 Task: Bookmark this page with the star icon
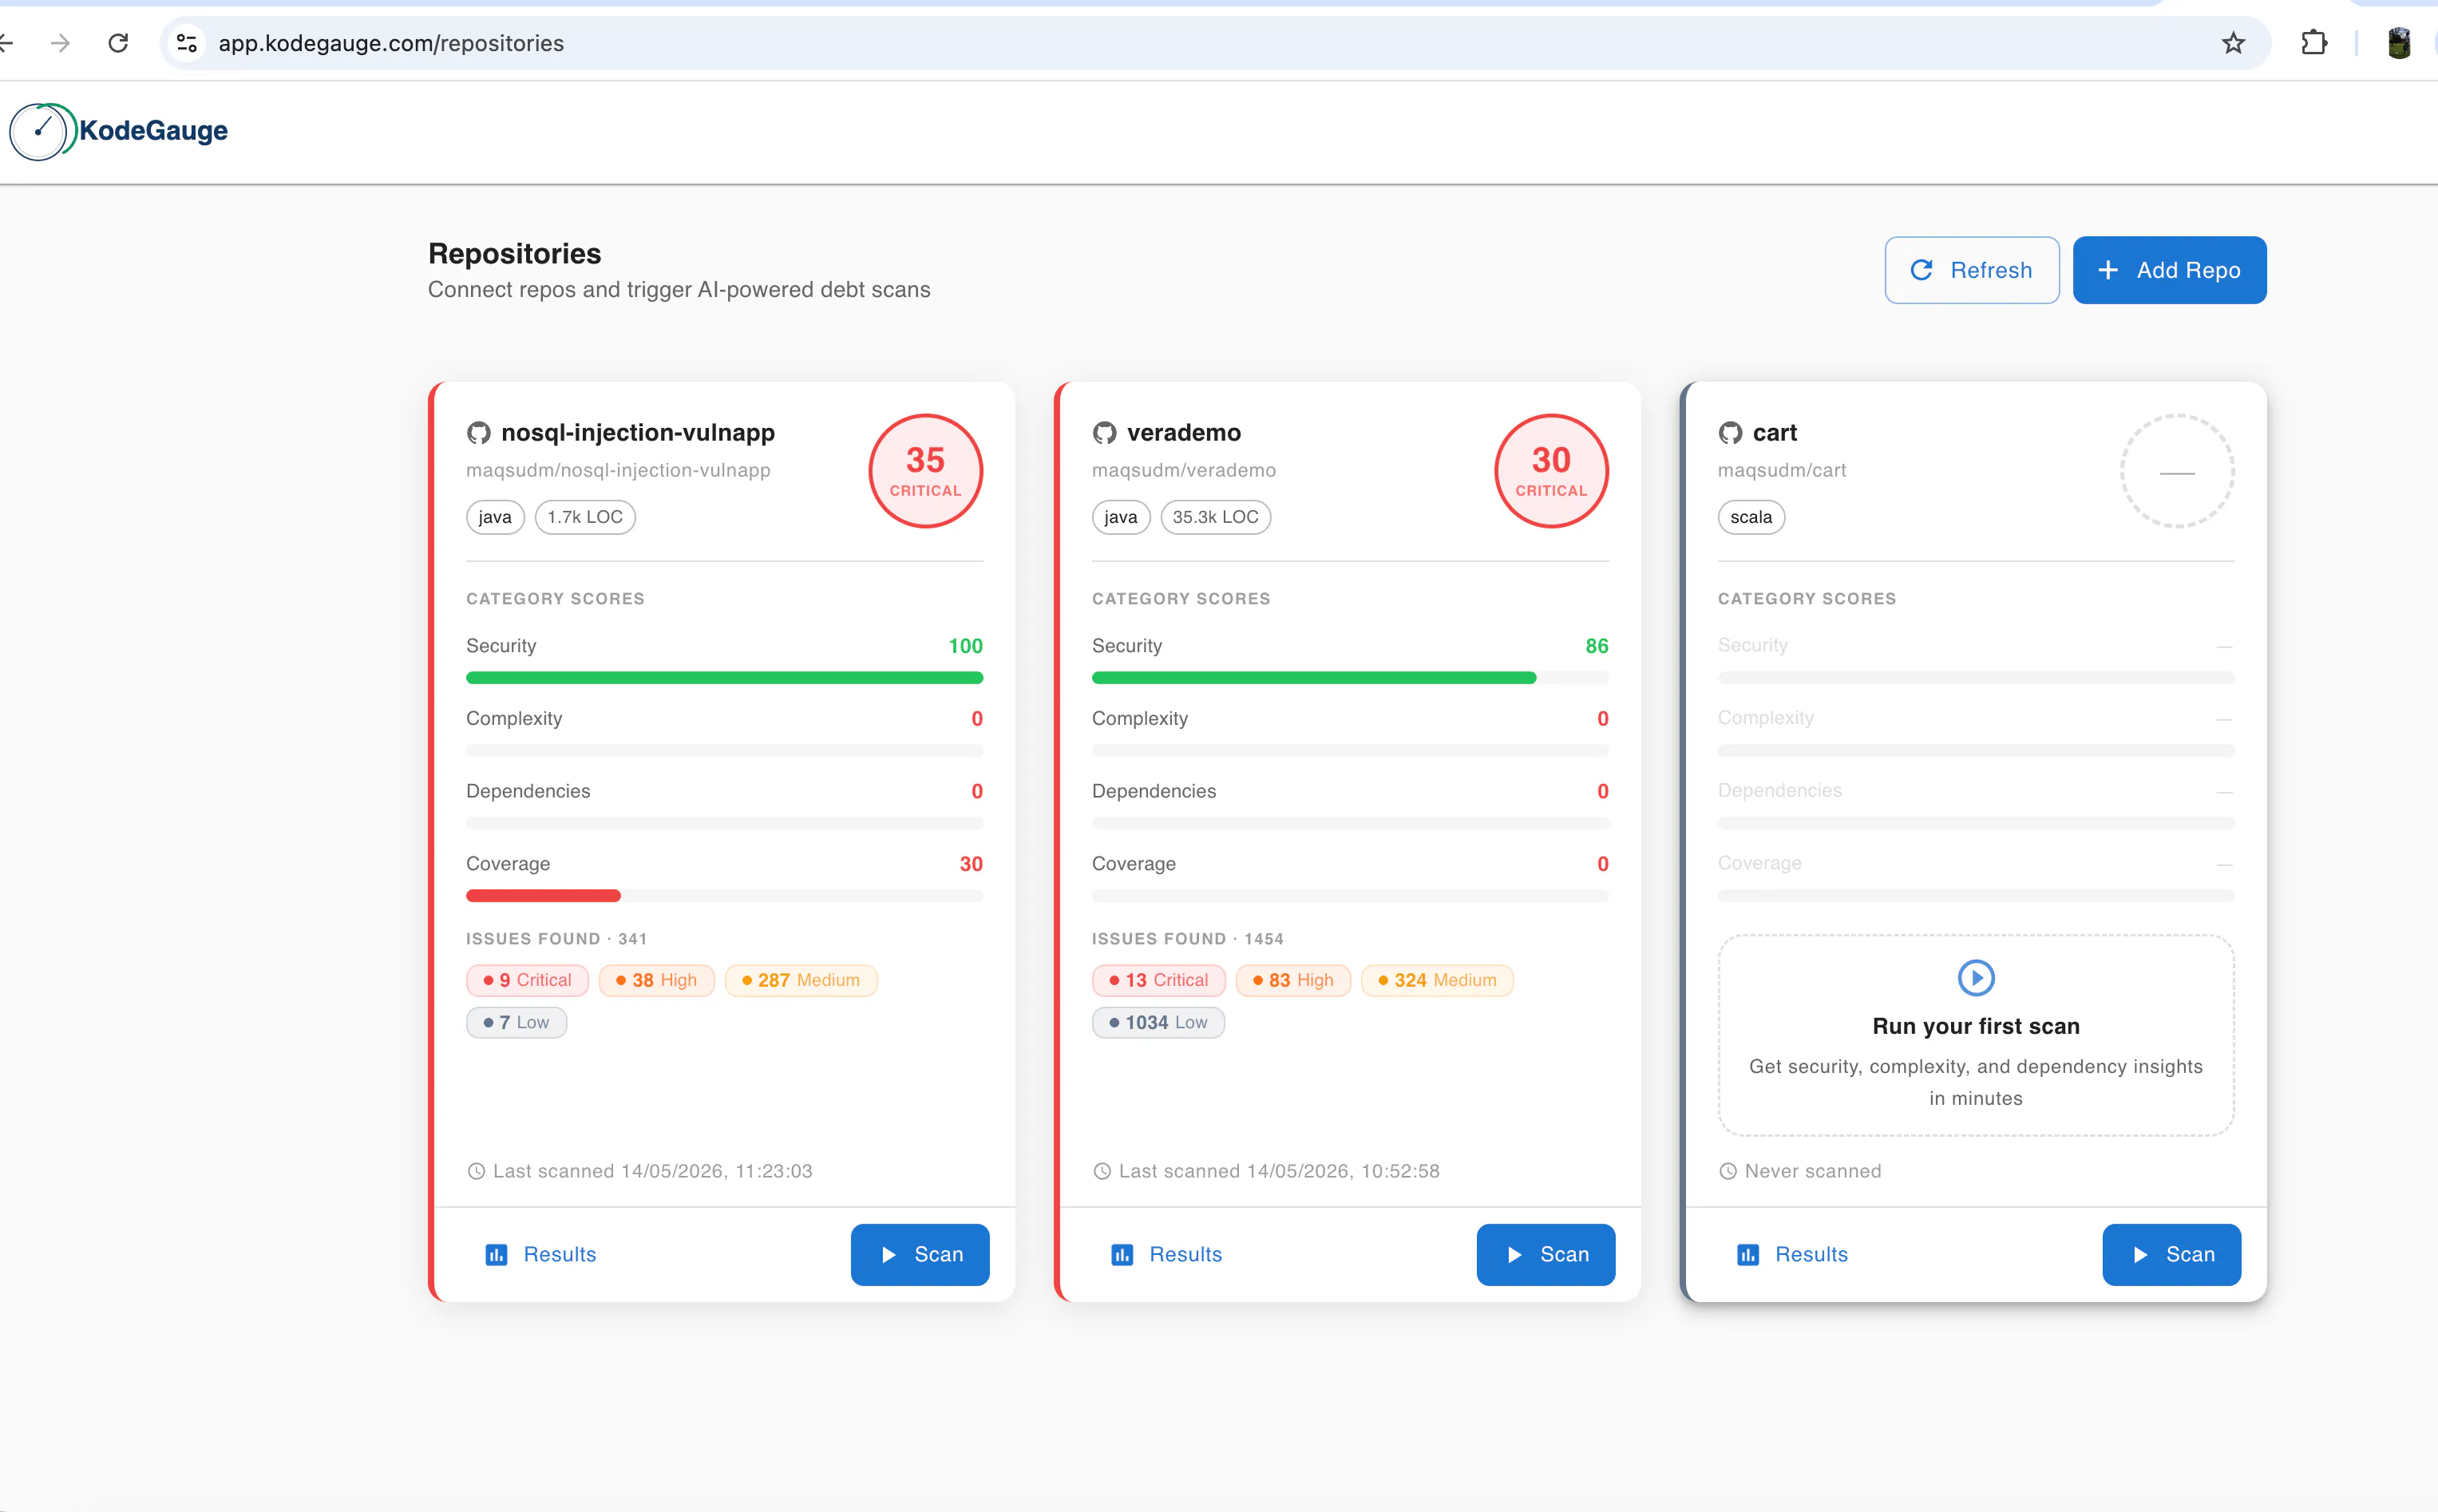point(2233,43)
